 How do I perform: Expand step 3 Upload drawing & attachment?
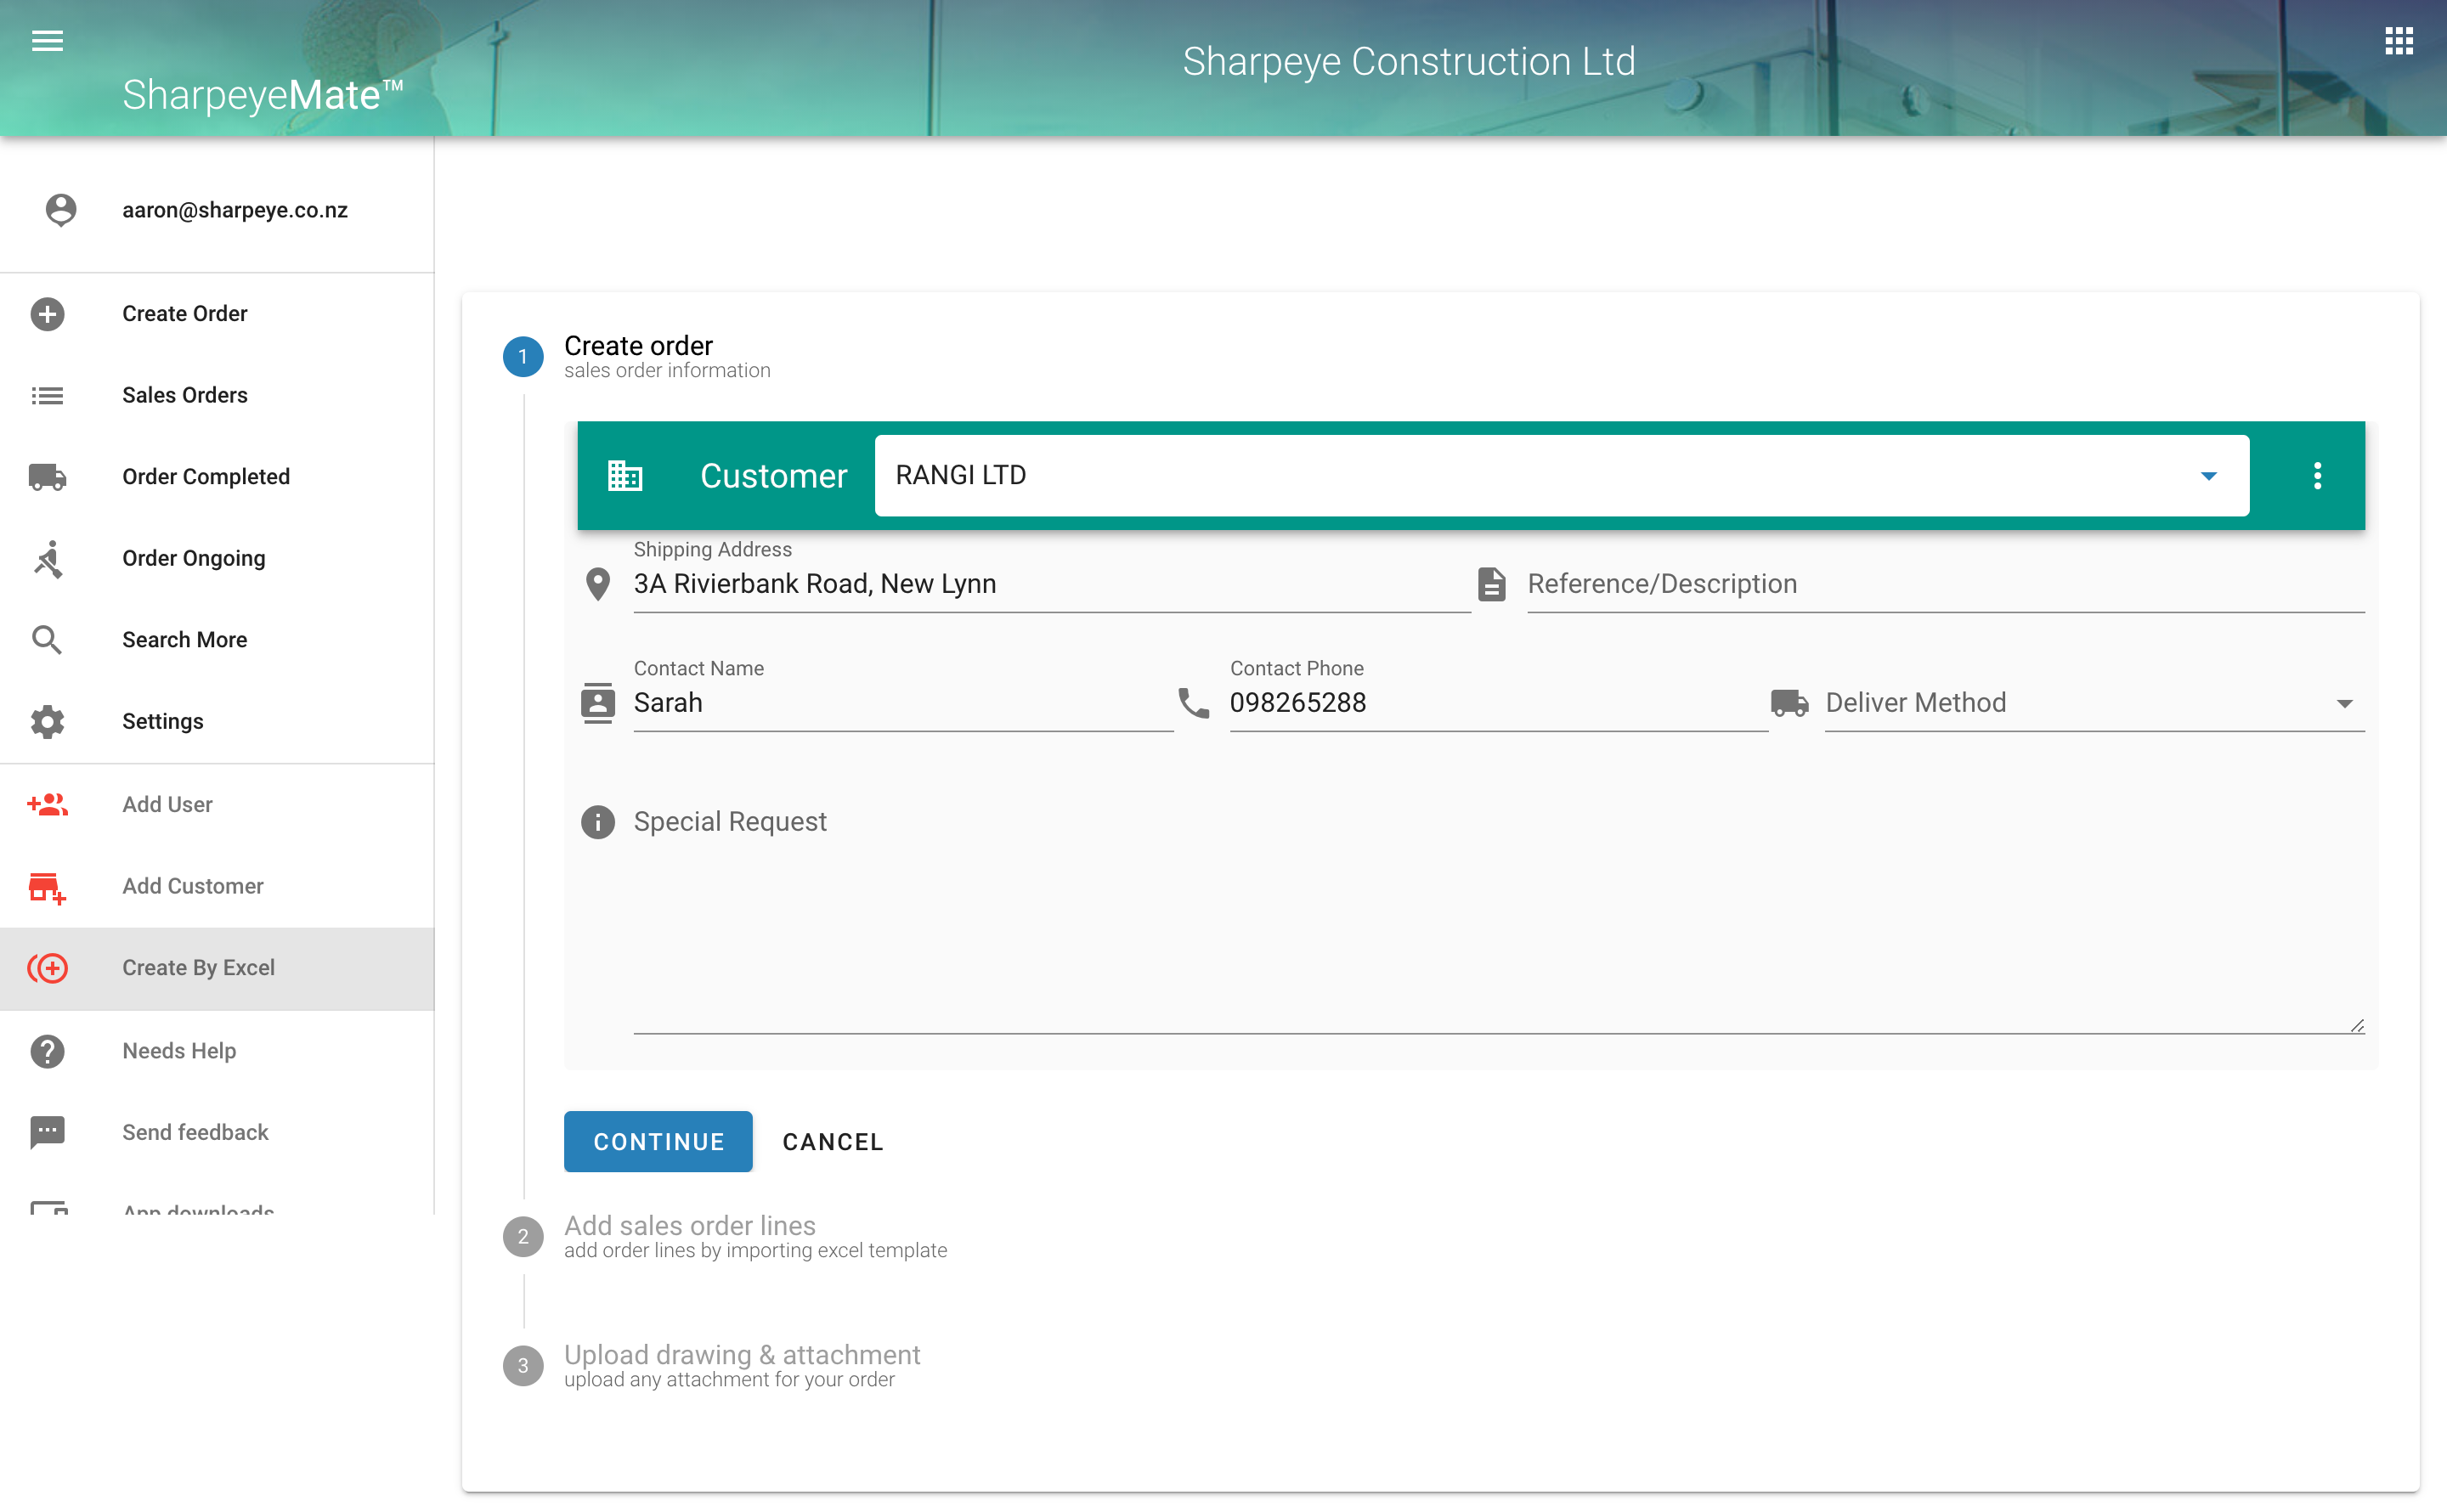(x=741, y=1355)
